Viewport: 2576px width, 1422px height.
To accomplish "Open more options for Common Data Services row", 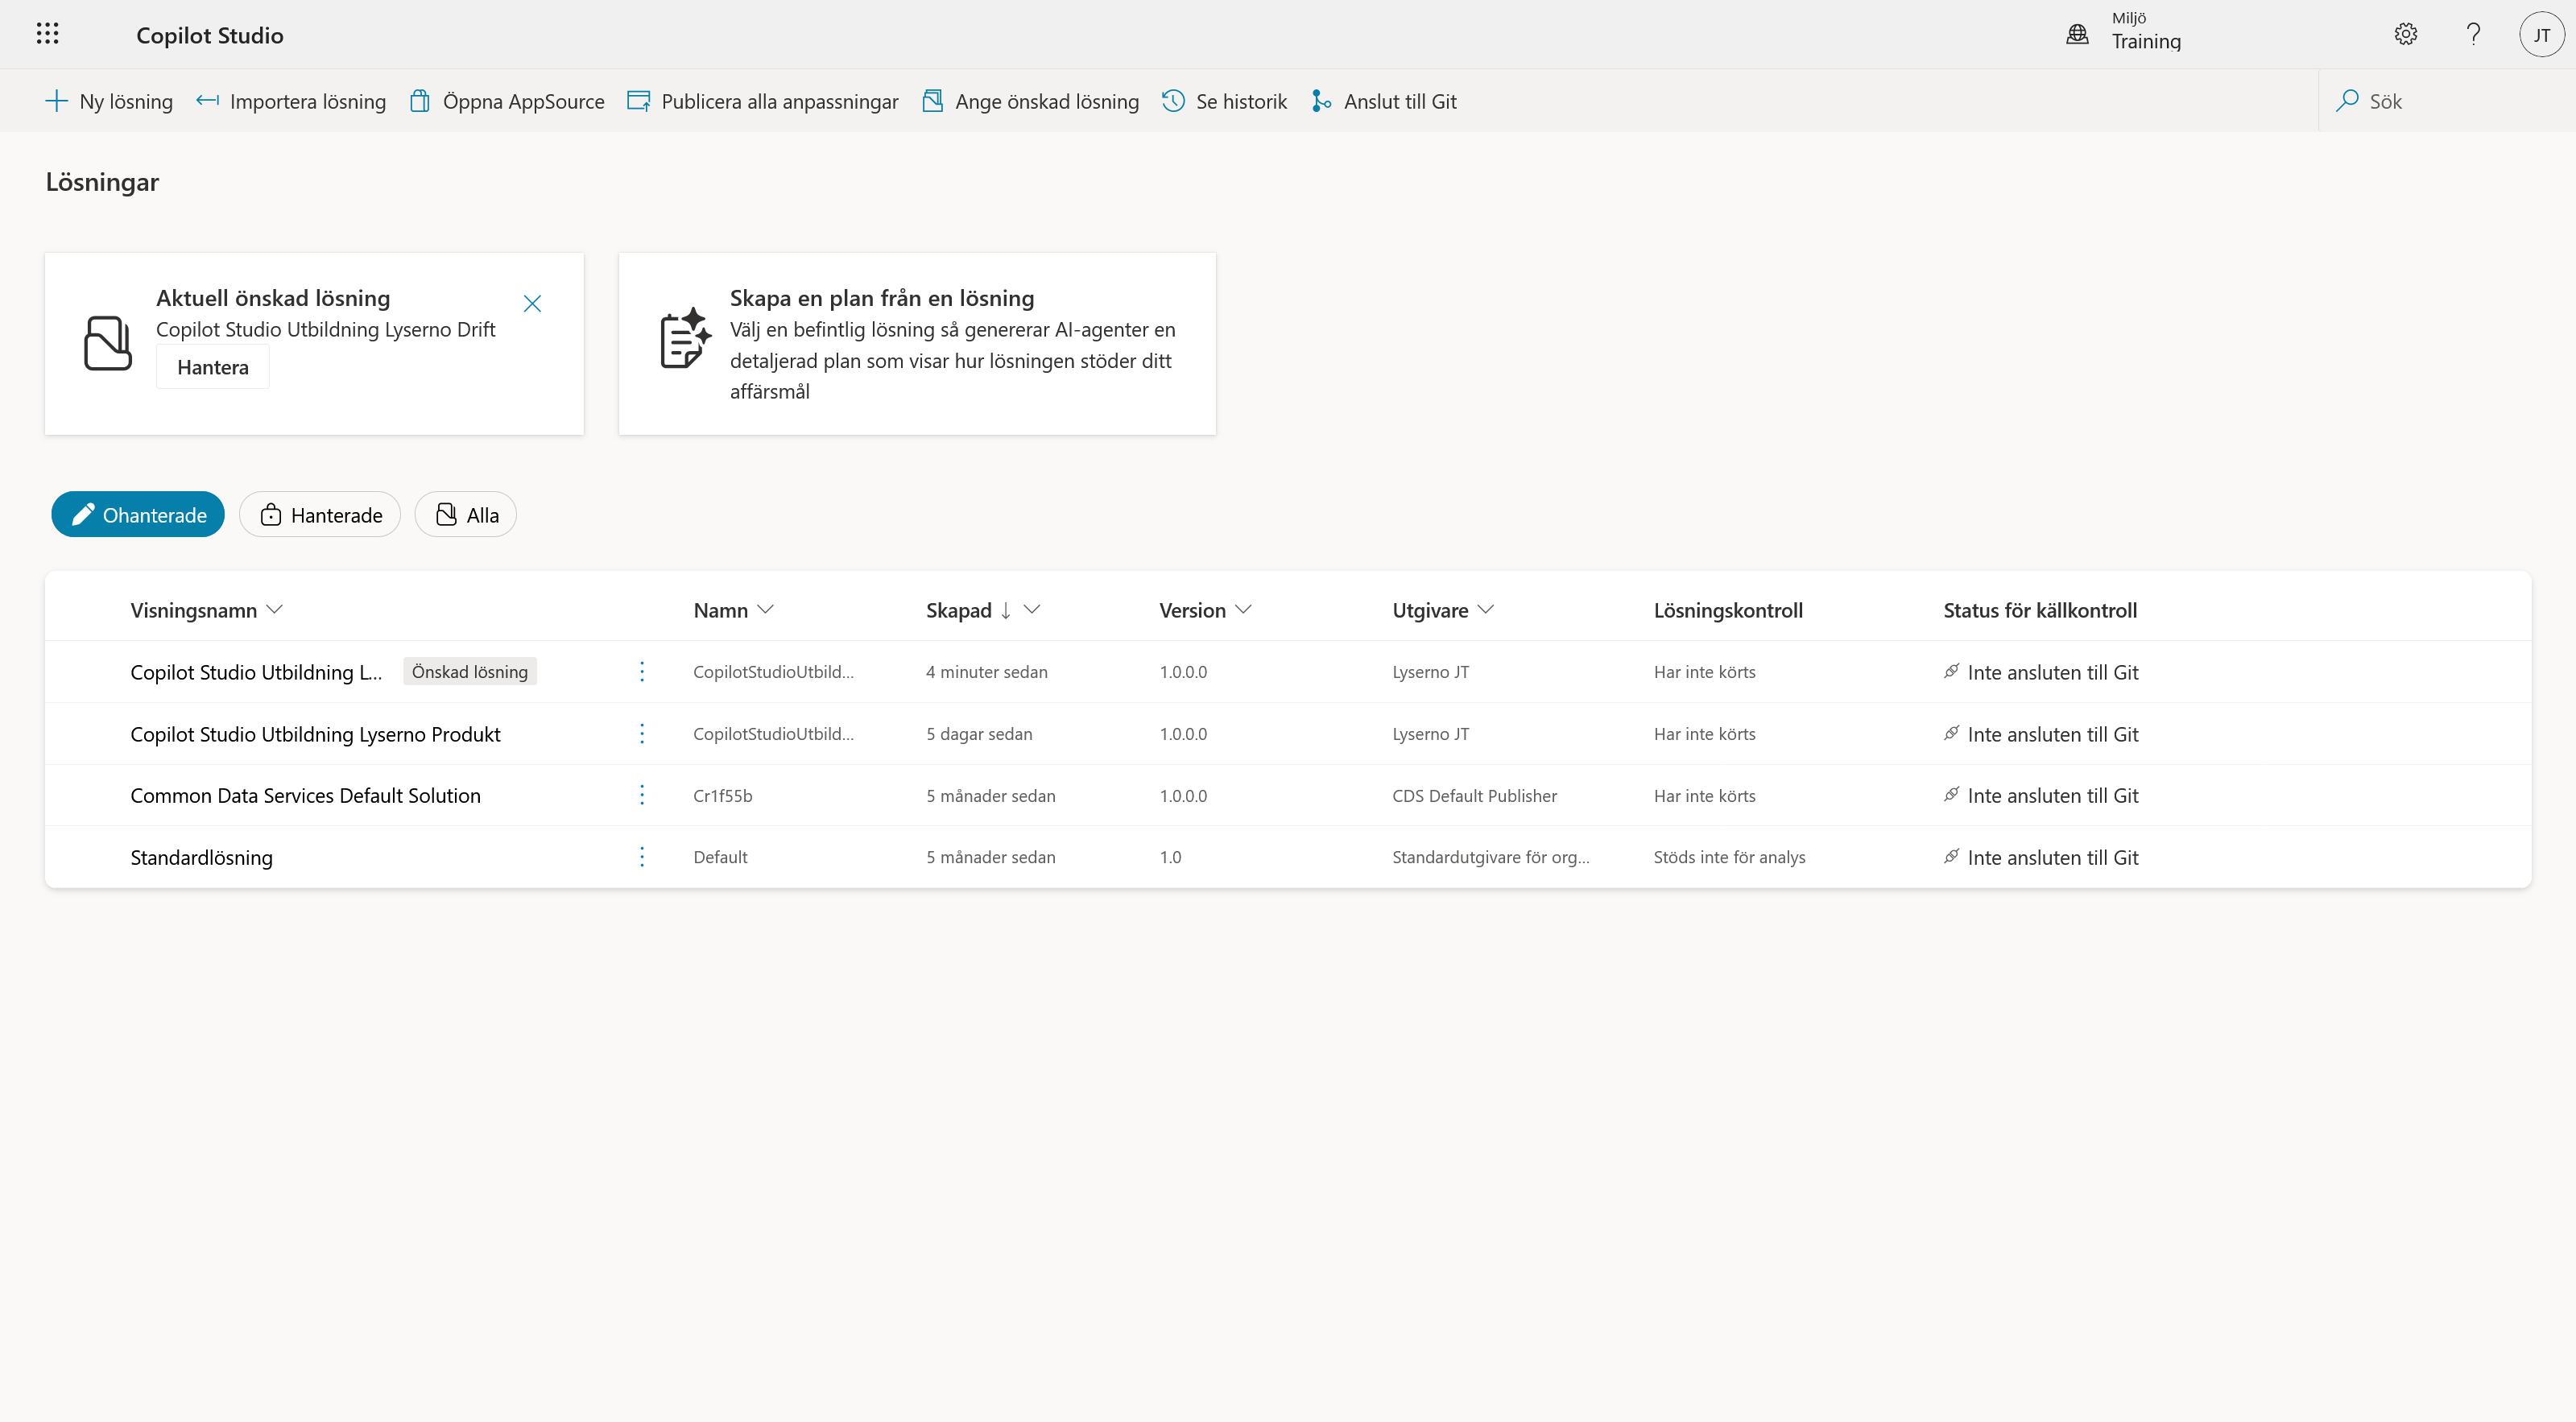I will pyautogui.click(x=642, y=795).
